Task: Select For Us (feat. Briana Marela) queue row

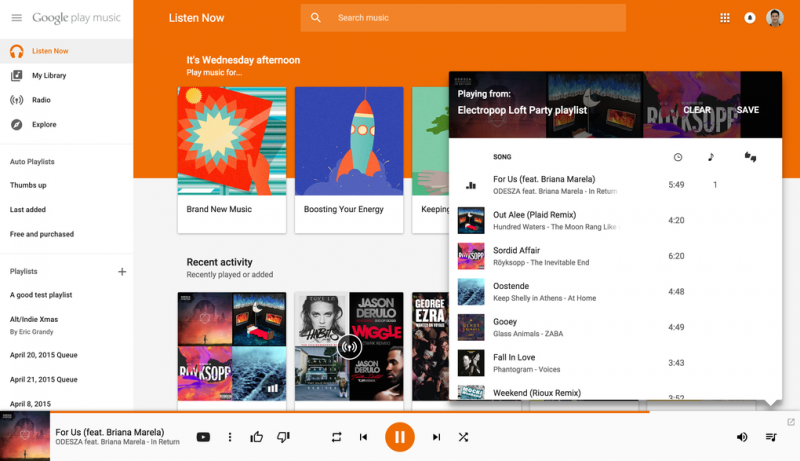Action: pyautogui.click(x=615, y=185)
